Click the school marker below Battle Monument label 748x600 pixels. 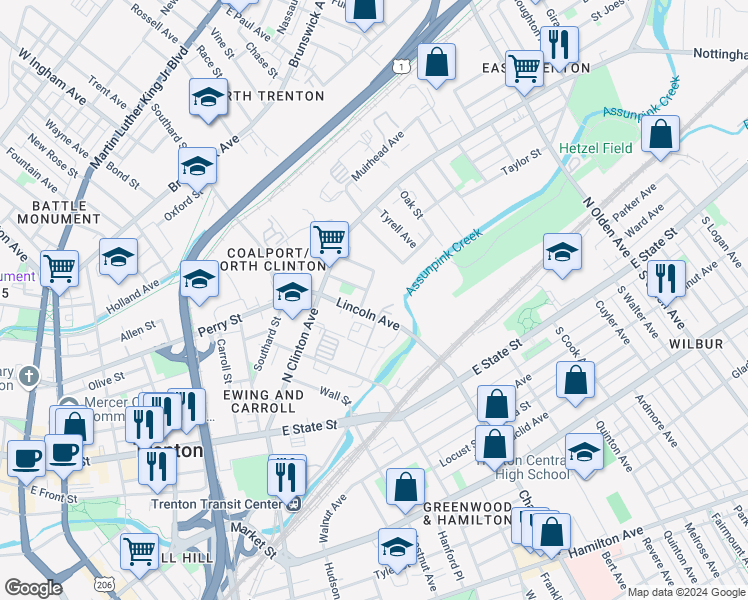118,259
